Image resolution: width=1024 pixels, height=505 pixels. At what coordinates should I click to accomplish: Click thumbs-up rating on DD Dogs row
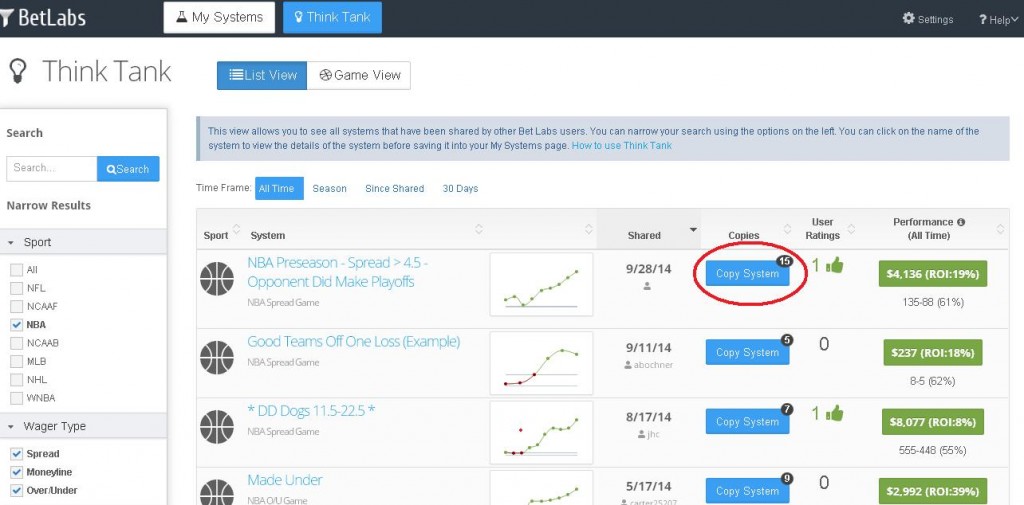(835, 413)
